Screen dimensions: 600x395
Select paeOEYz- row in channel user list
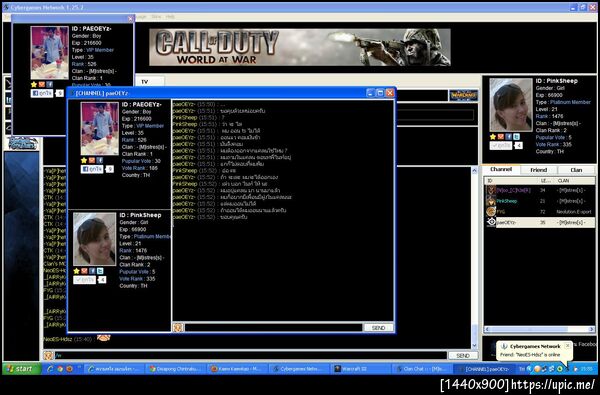540,222
